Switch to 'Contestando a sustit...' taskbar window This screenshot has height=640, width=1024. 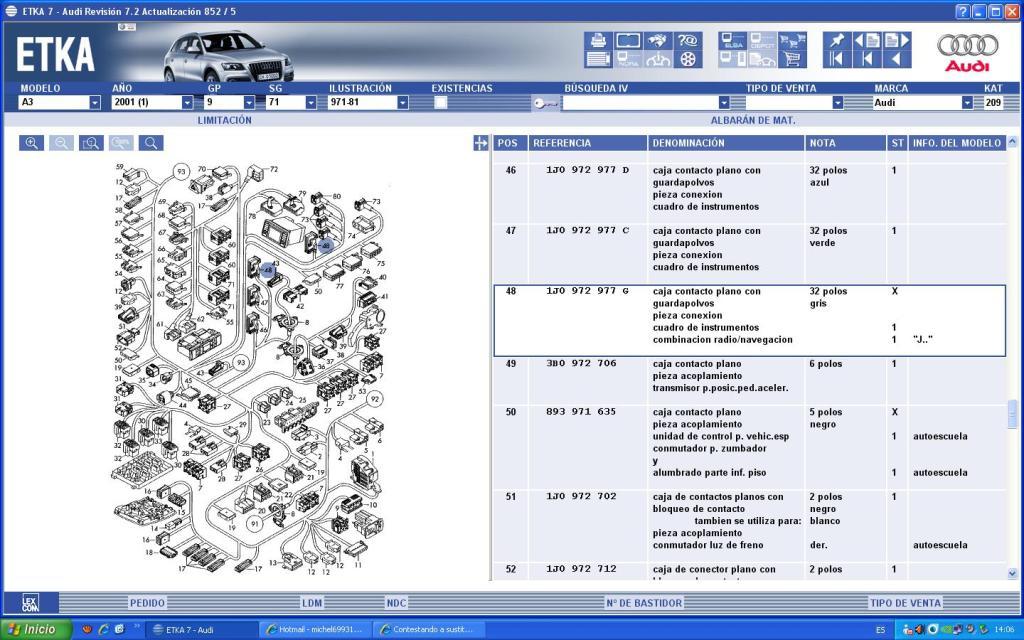(x=429, y=630)
